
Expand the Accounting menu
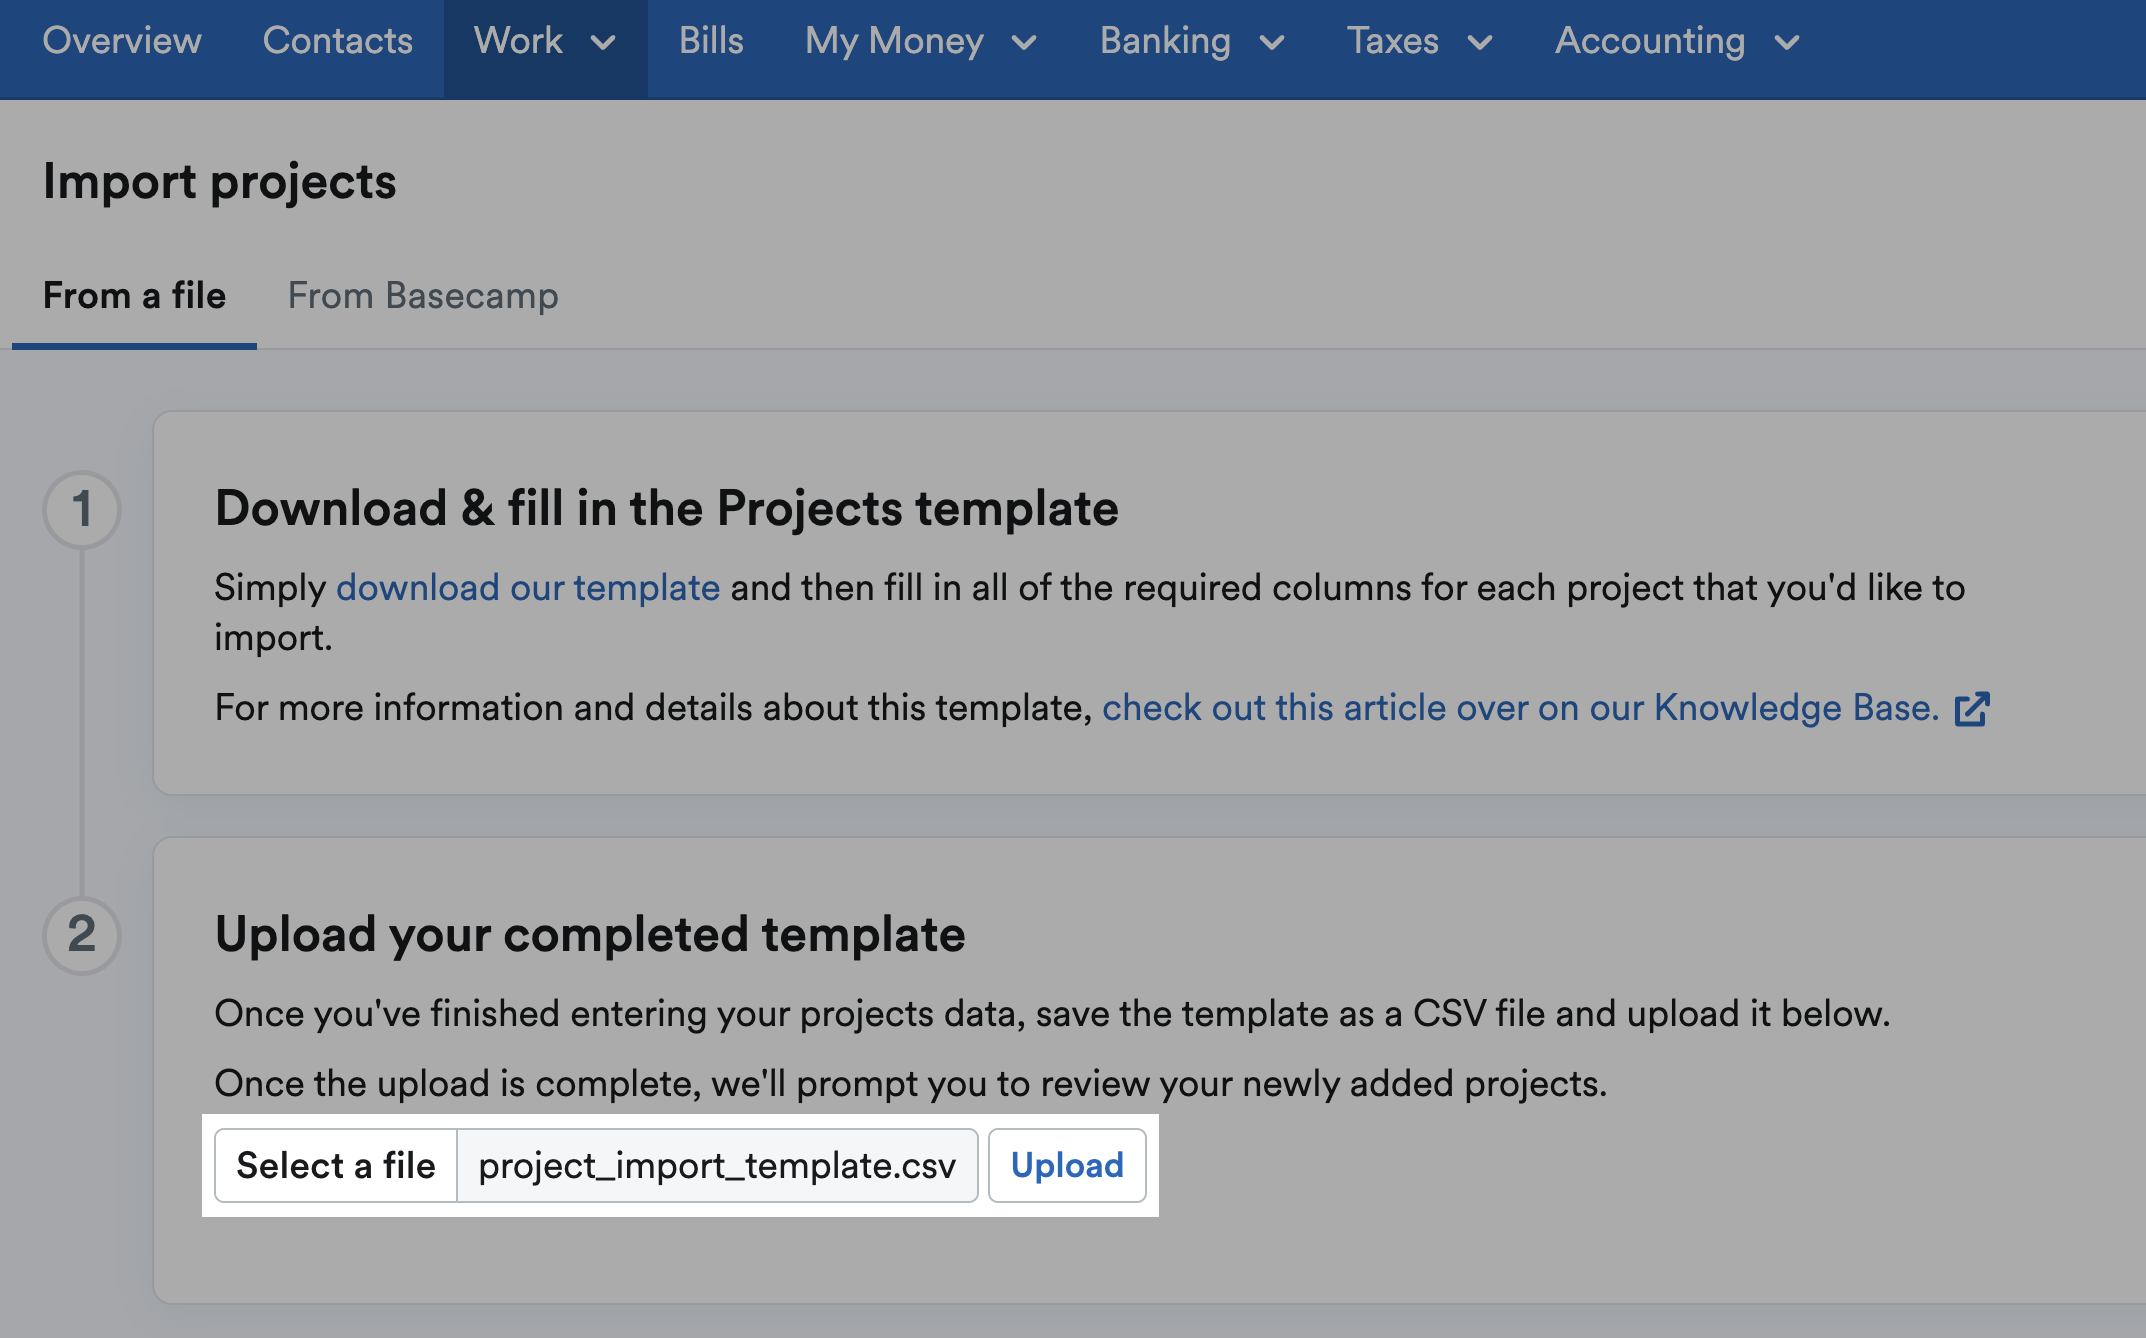pyautogui.click(x=1677, y=41)
